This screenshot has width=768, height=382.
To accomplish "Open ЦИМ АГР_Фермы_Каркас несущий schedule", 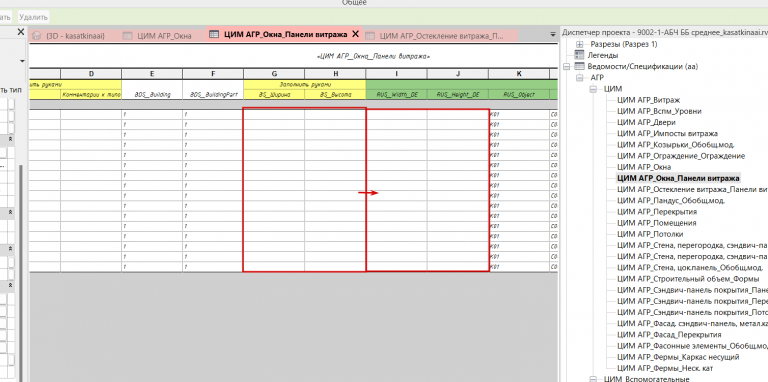I will (x=678, y=357).
